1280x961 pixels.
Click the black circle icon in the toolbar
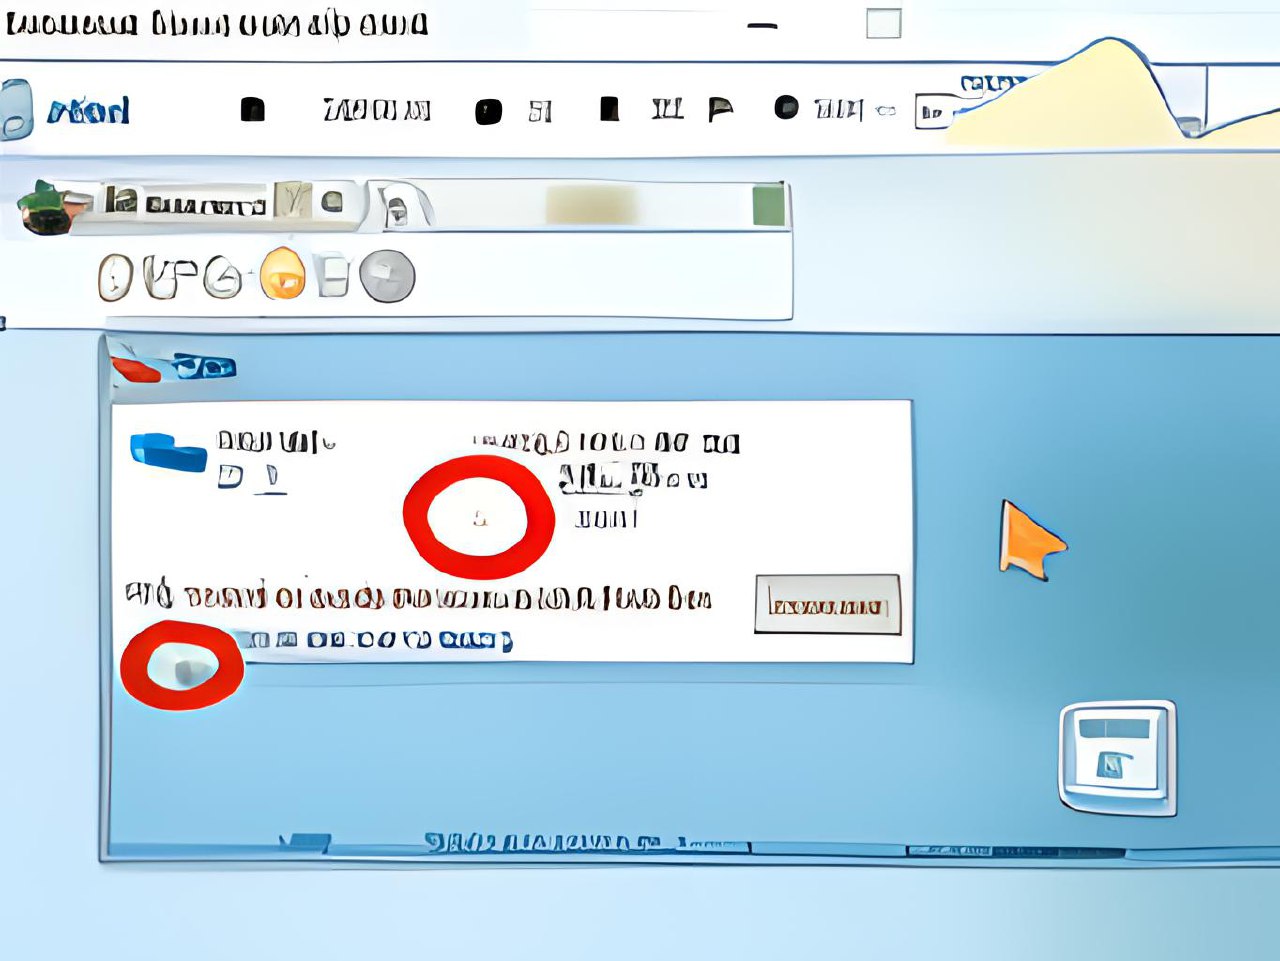(787, 107)
